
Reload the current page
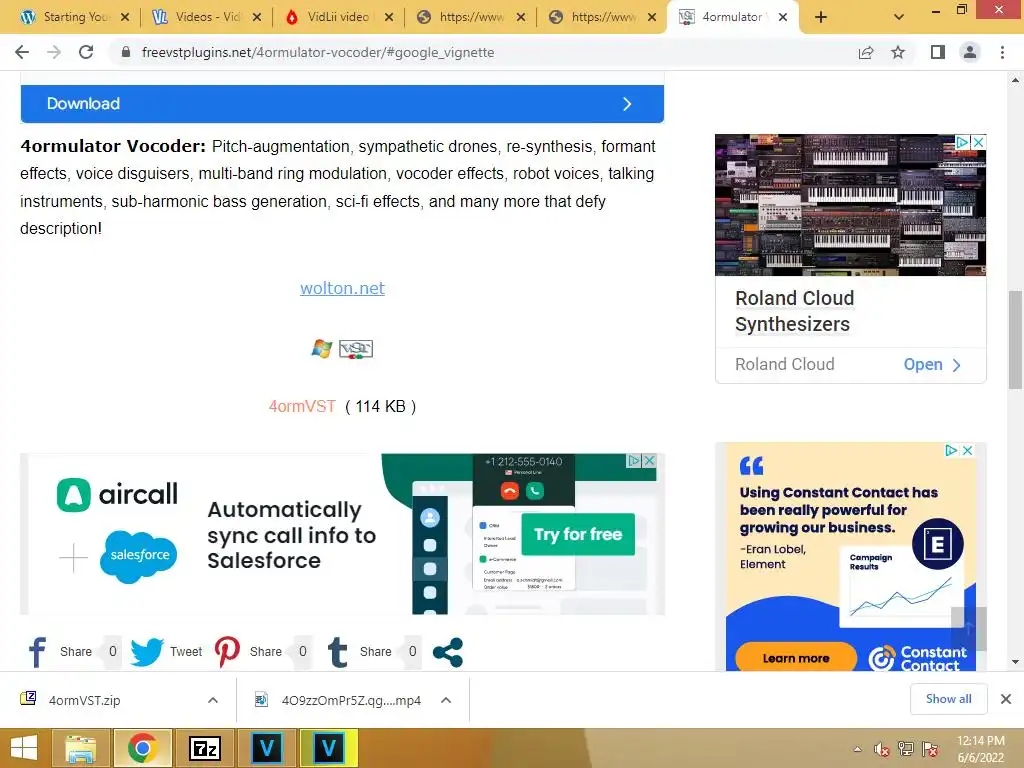click(x=86, y=52)
